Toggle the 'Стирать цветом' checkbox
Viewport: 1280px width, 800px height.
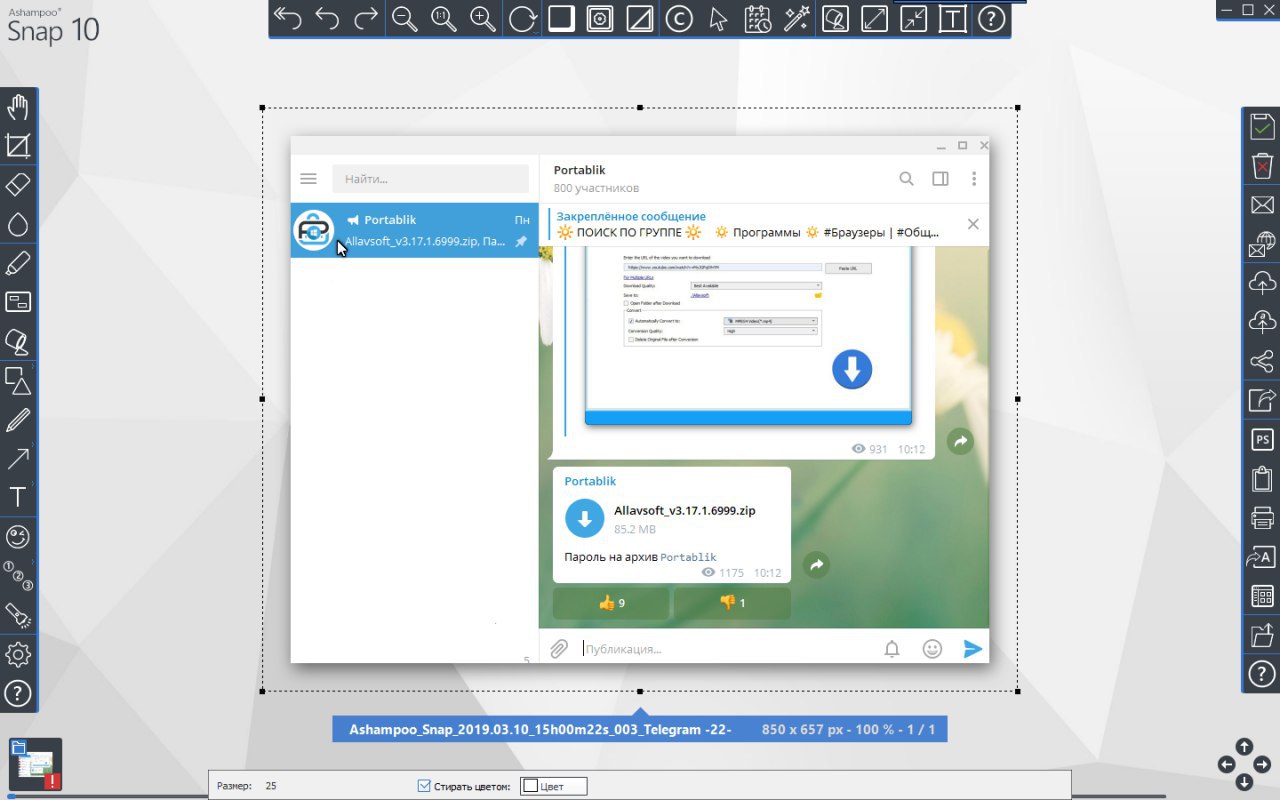(x=424, y=786)
